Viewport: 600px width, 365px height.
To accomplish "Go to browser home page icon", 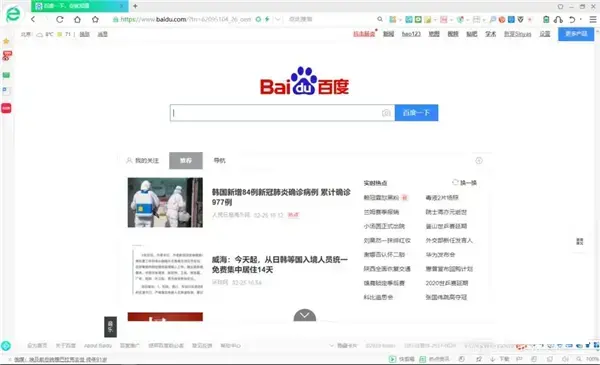I will pyautogui.click(x=77, y=19).
